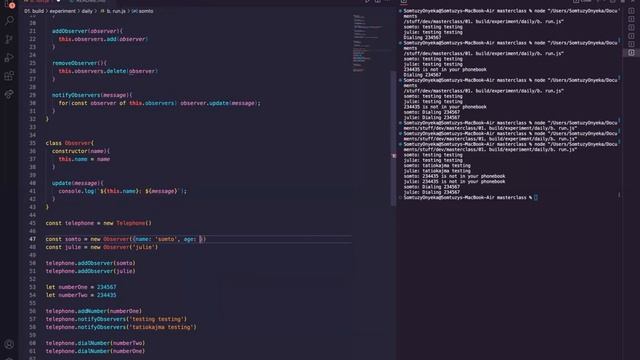Click line number 60 in the gutter
640x360 pixels.
coord(32,343)
